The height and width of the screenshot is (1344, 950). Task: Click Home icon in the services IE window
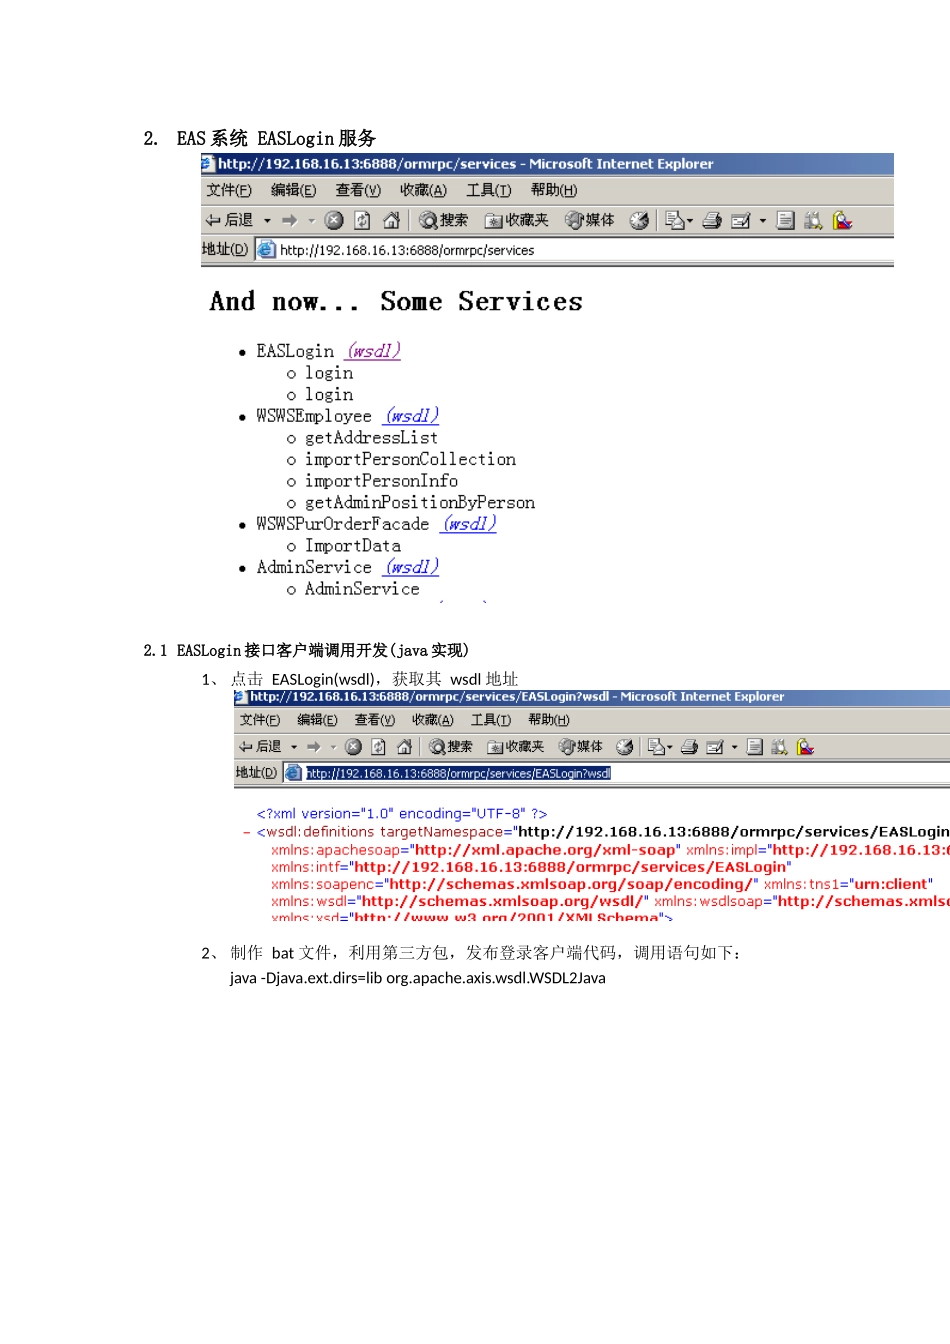392,220
